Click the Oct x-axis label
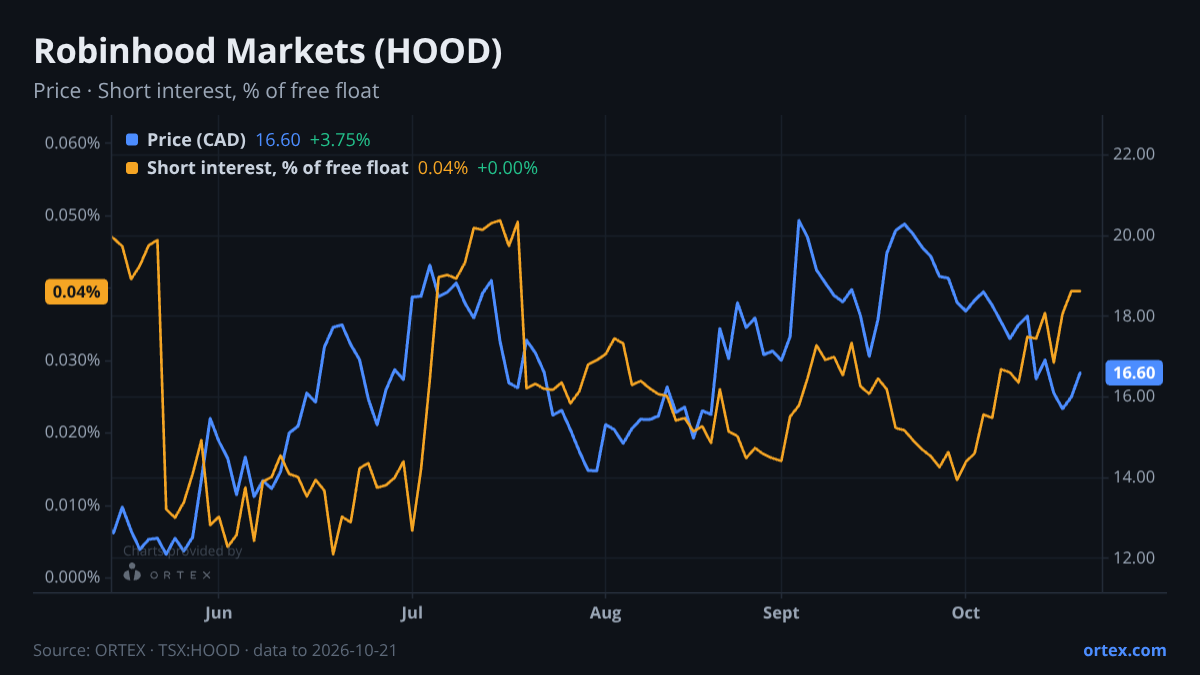The width and height of the screenshot is (1200, 675). point(965,613)
